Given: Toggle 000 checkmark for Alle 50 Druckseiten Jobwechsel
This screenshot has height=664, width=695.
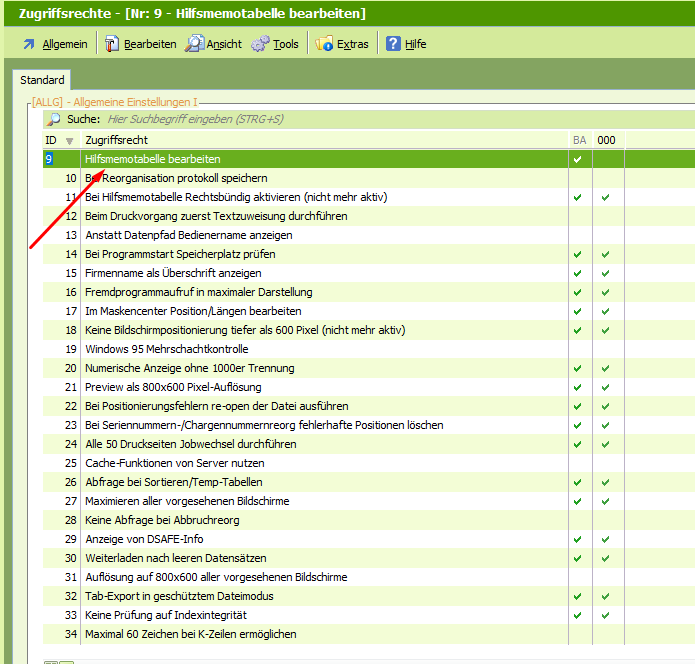Looking at the screenshot, I should click(605, 445).
